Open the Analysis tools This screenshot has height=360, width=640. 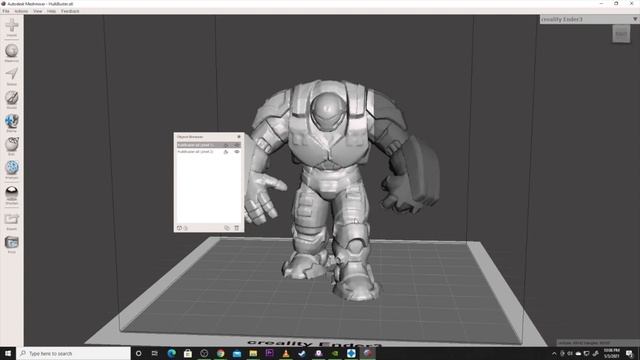click(11, 169)
